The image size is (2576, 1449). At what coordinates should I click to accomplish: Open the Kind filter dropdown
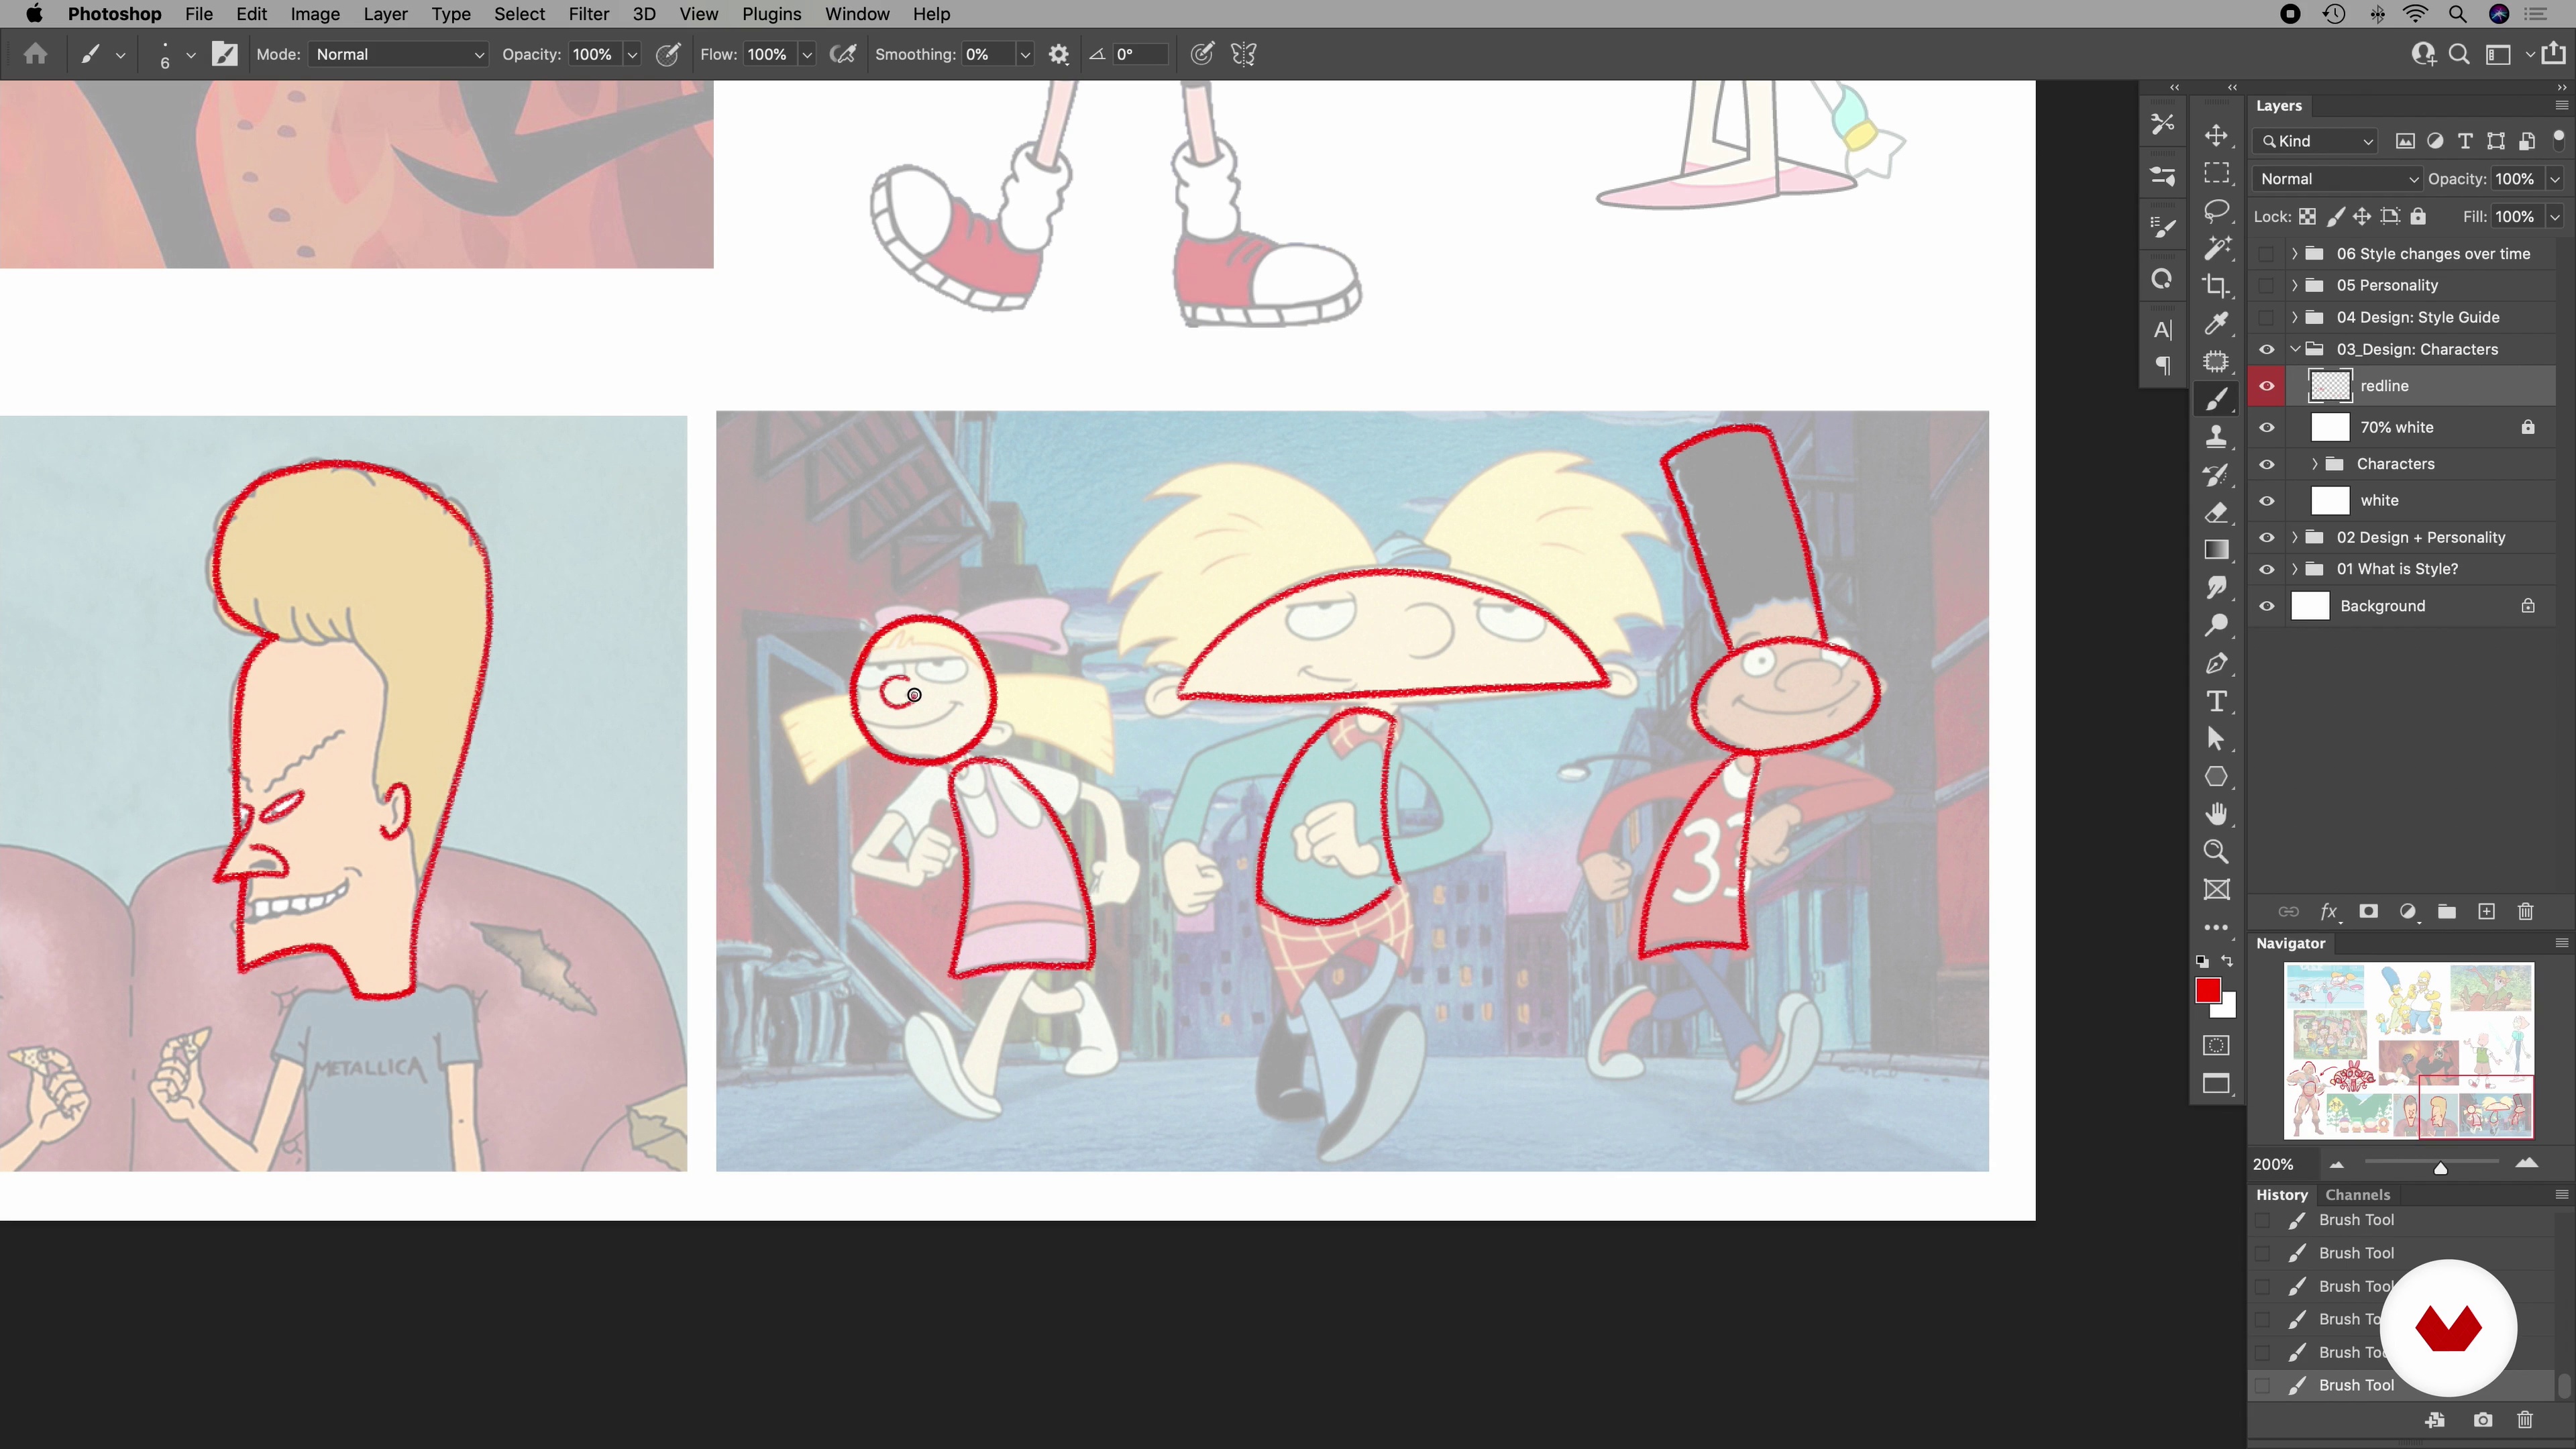(x=2315, y=141)
